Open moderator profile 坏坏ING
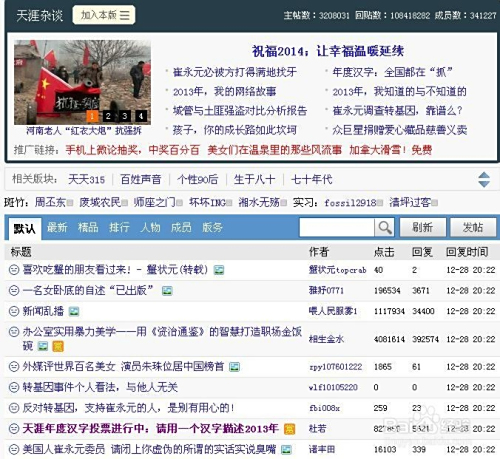 [x=208, y=202]
